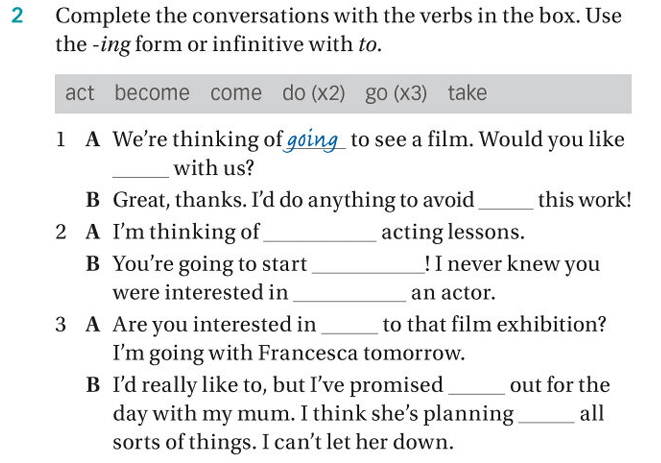This screenshot has height=463, width=661.
Task: Click the filled-in answer "going"
Action: click(313, 140)
